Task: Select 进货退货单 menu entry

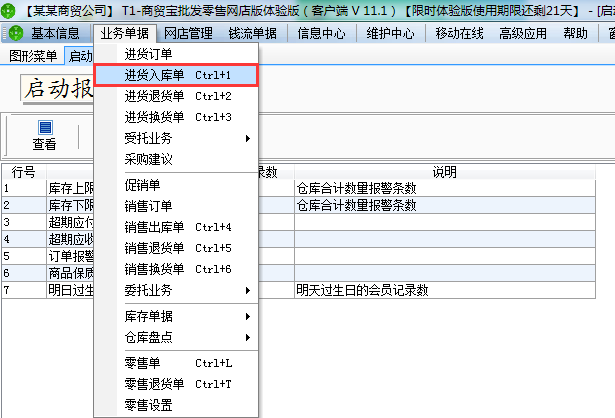Action: tap(176, 96)
